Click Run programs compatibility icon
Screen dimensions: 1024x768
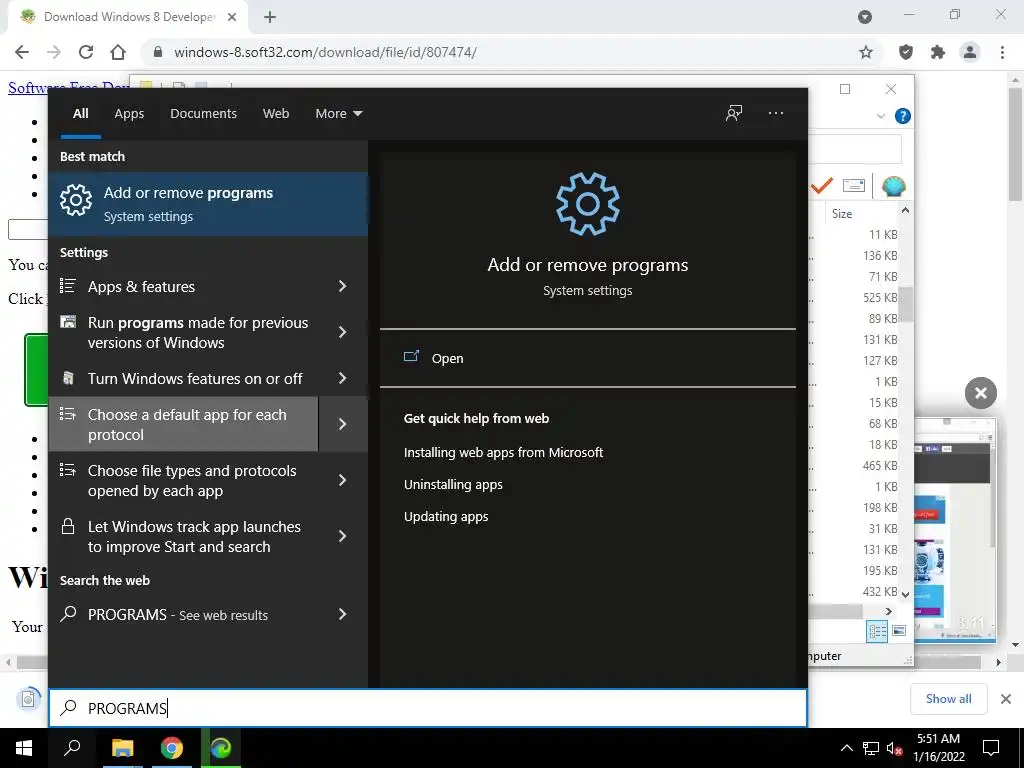tap(67, 321)
